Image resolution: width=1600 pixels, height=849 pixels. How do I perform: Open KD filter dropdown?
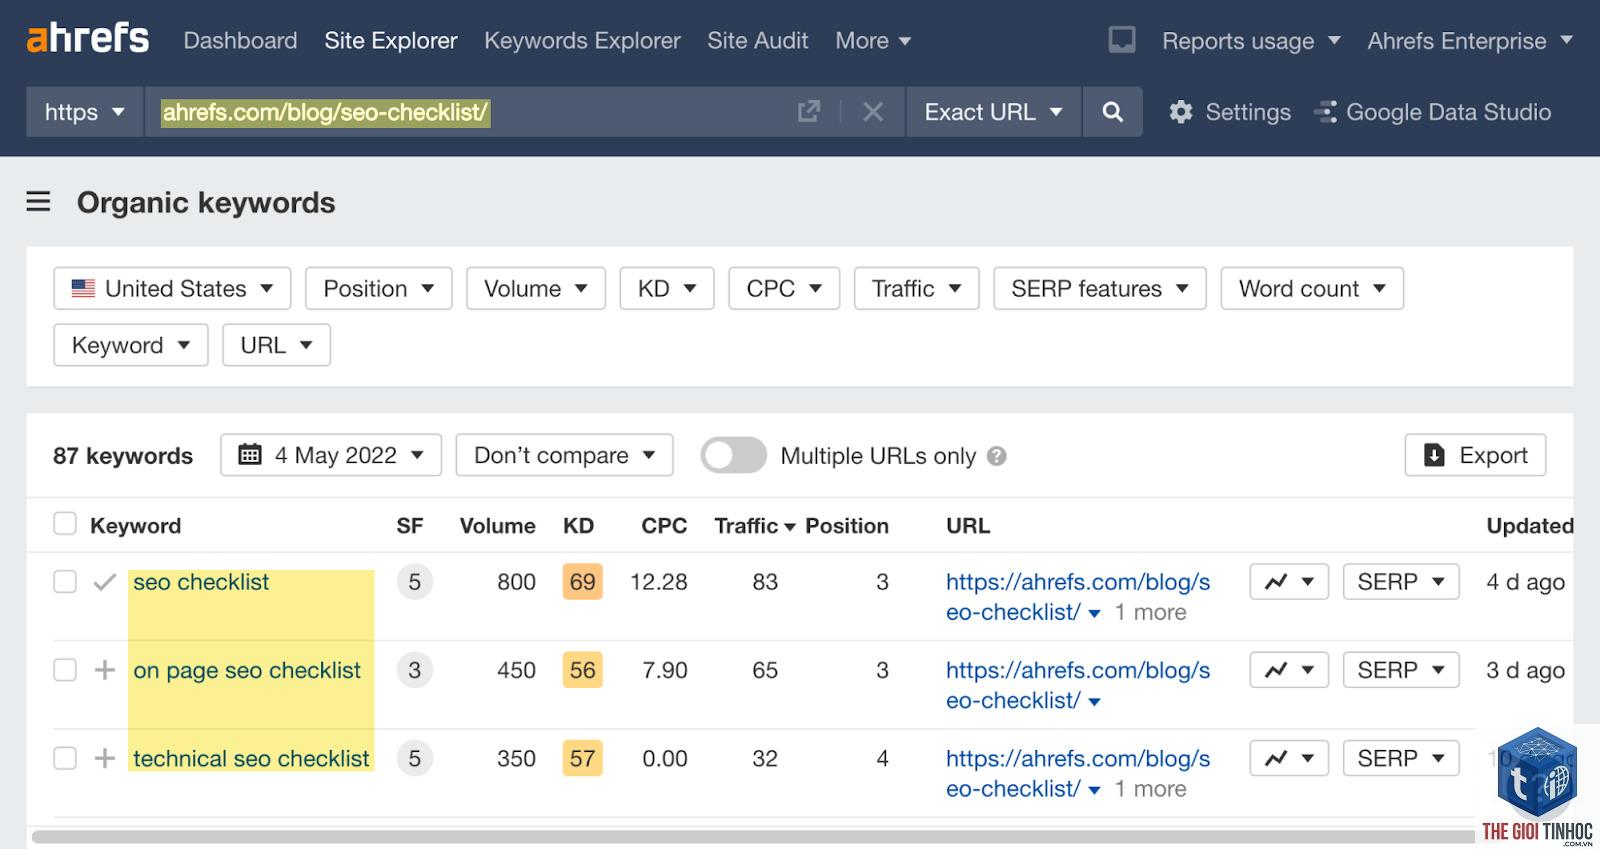pyautogui.click(x=667, y=288)
